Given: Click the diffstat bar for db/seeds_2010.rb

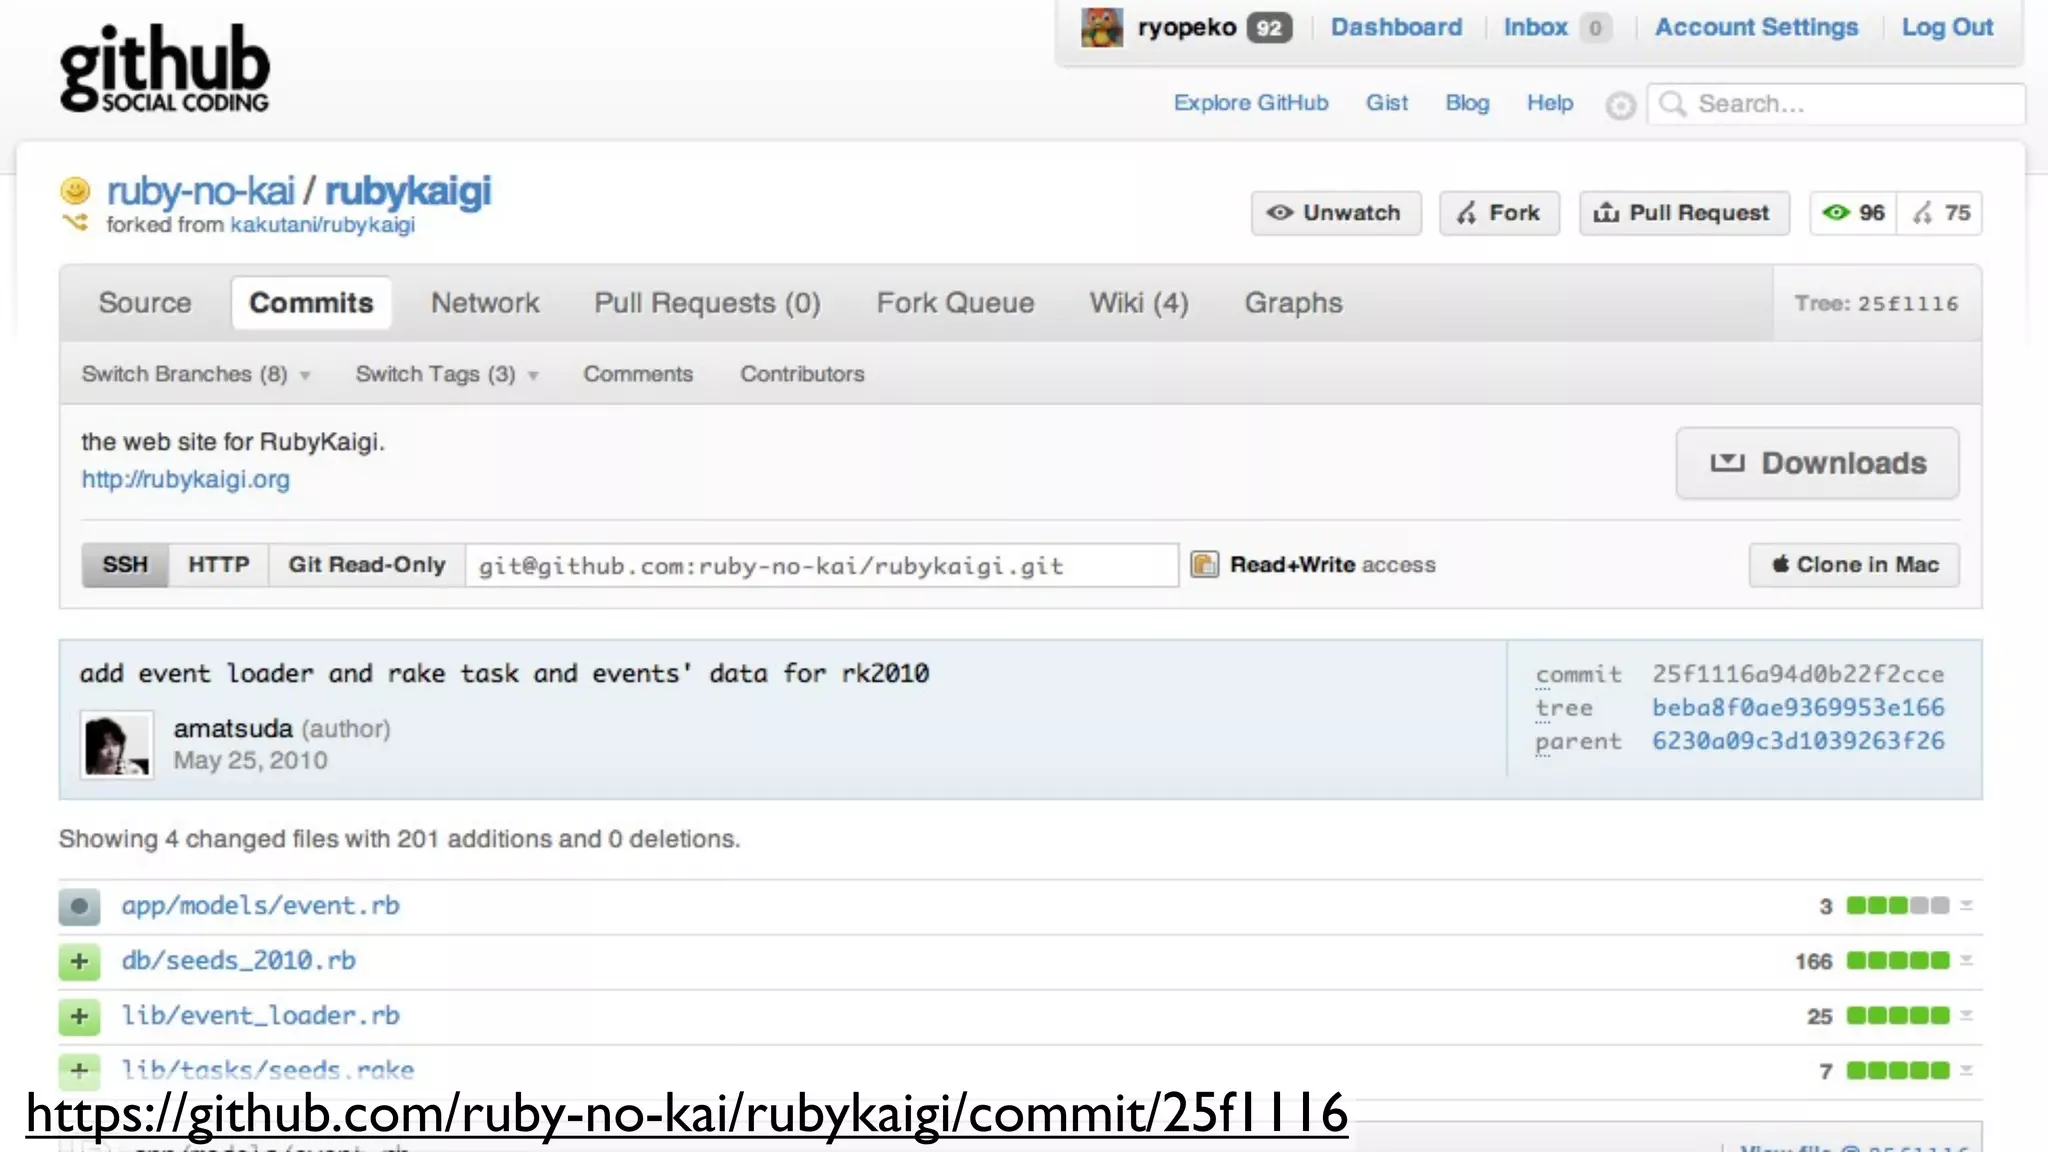Looking at the screenshot, I should (x=1897, y=961).
